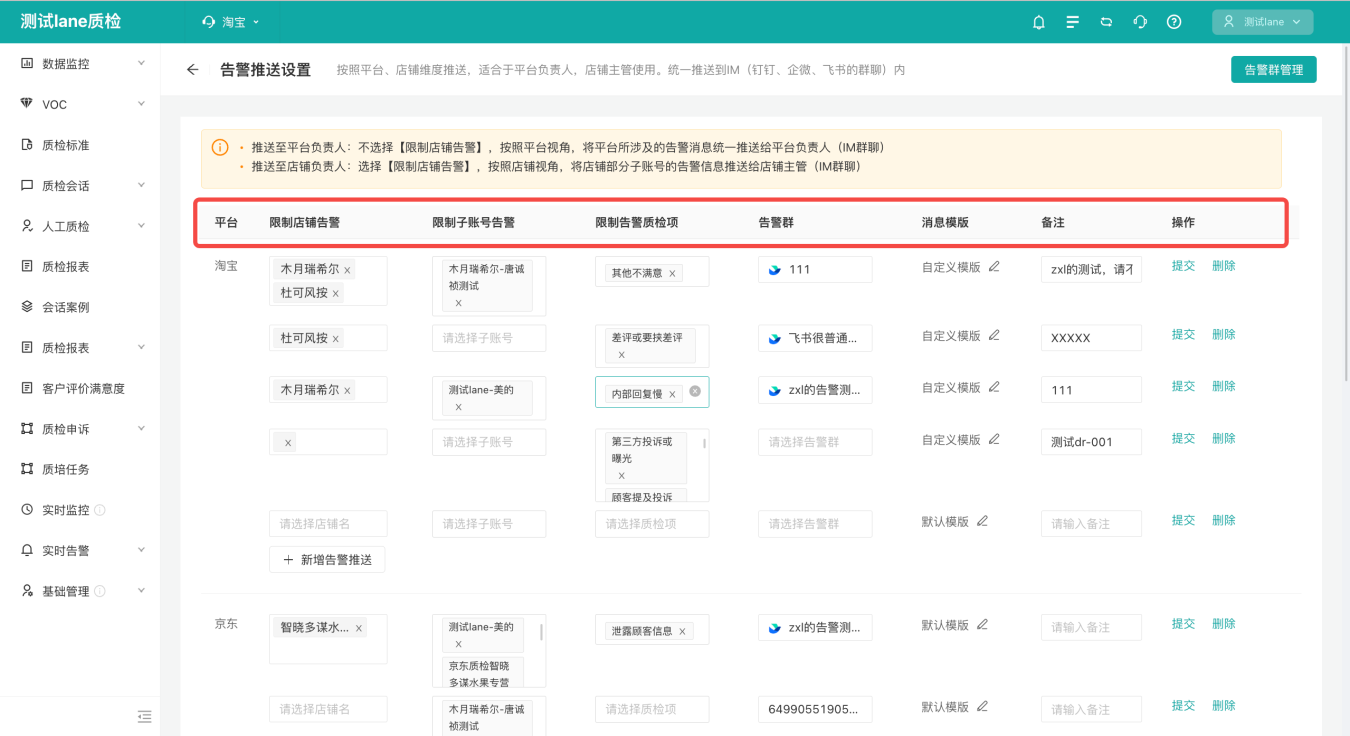Open the alarm group select showing 111 with Feishu icon
The image size is (1350, 736).
[x=815, y=270]
